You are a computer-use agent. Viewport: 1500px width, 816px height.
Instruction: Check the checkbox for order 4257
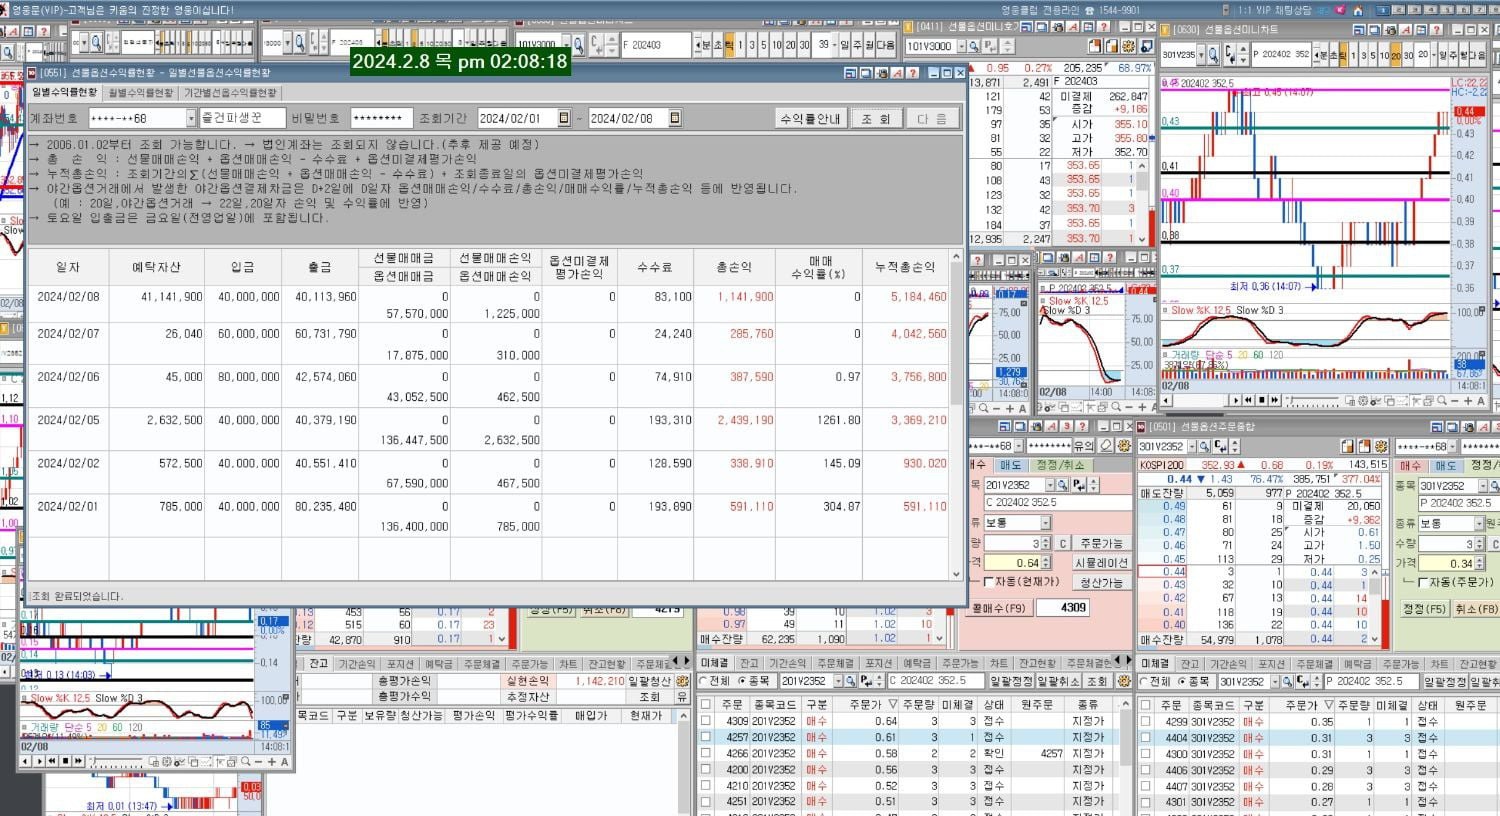point(706,737)
